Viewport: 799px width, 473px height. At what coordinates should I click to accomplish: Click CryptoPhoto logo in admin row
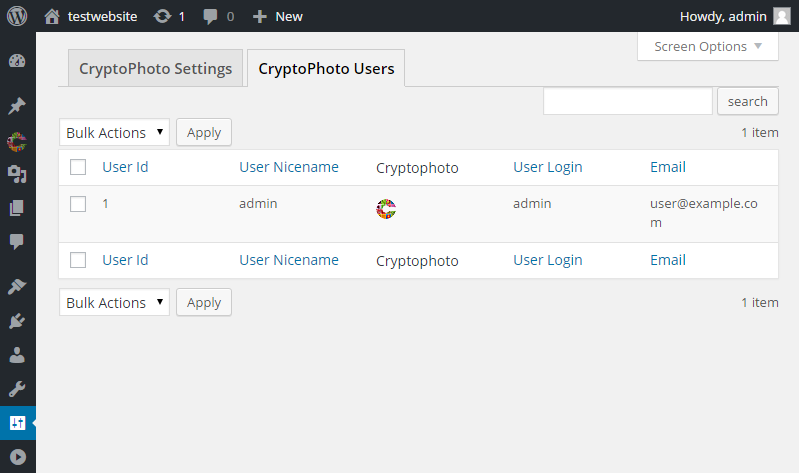(386, 209)
